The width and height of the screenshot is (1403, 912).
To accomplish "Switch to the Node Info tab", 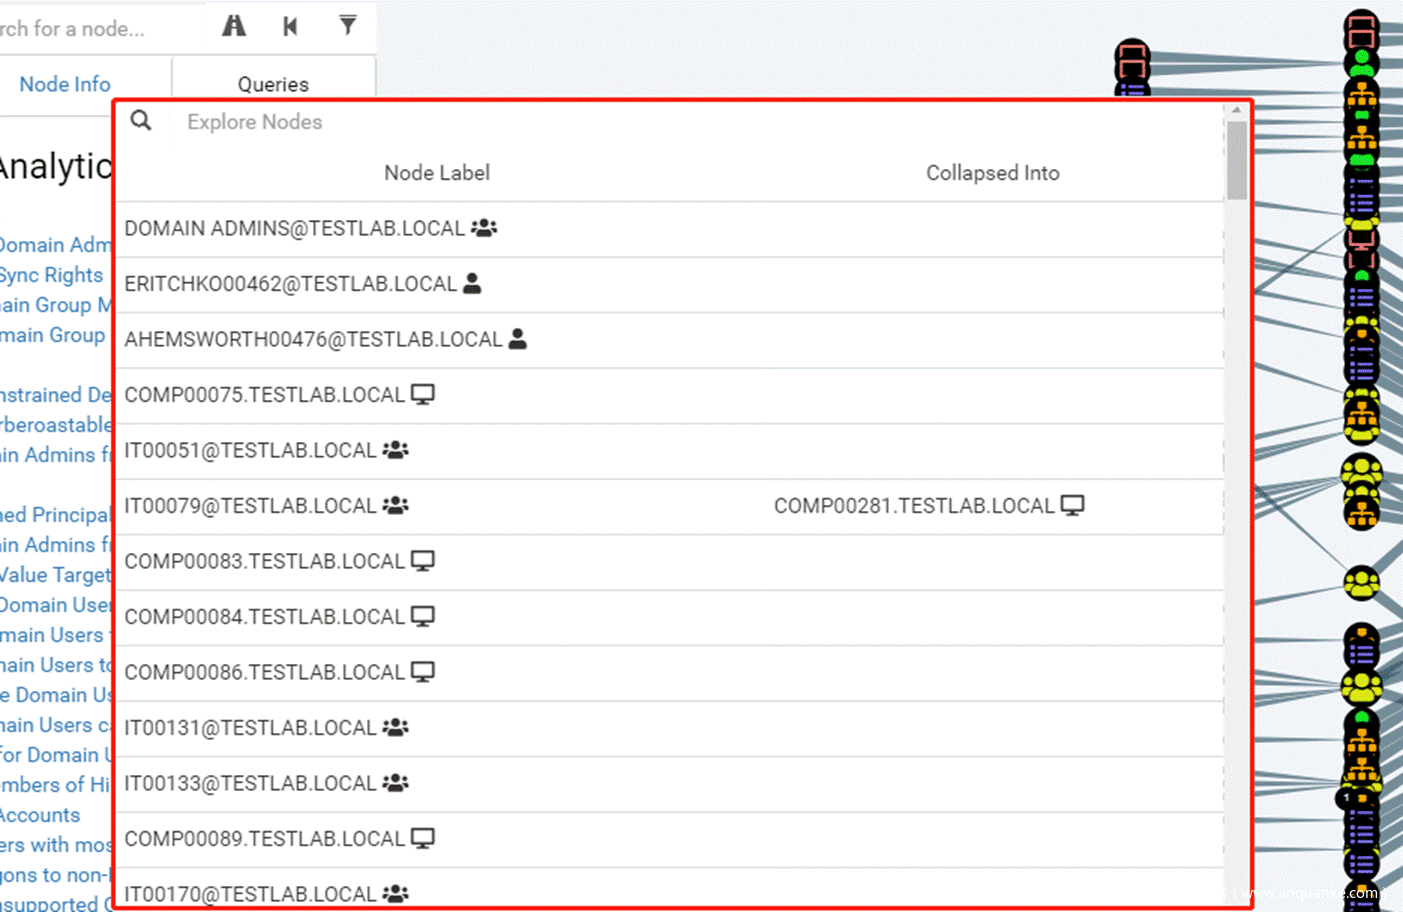I will pos(65,84).
